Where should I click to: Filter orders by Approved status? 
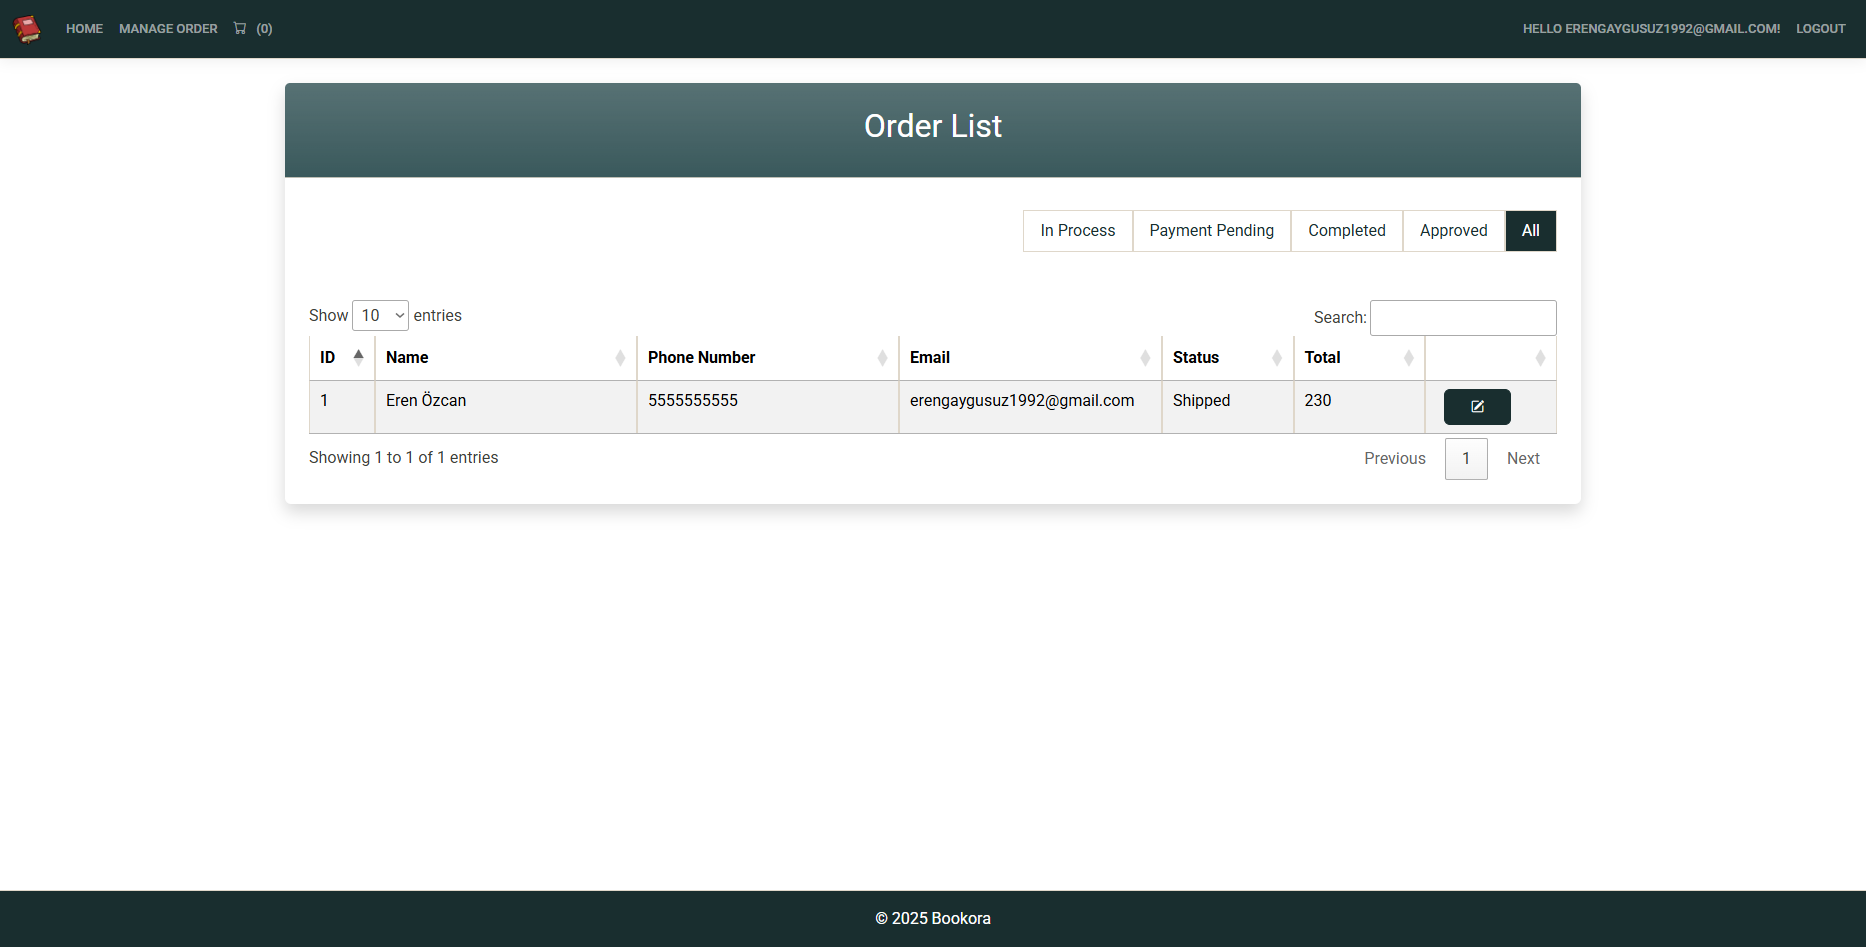tap(1454, 231)
